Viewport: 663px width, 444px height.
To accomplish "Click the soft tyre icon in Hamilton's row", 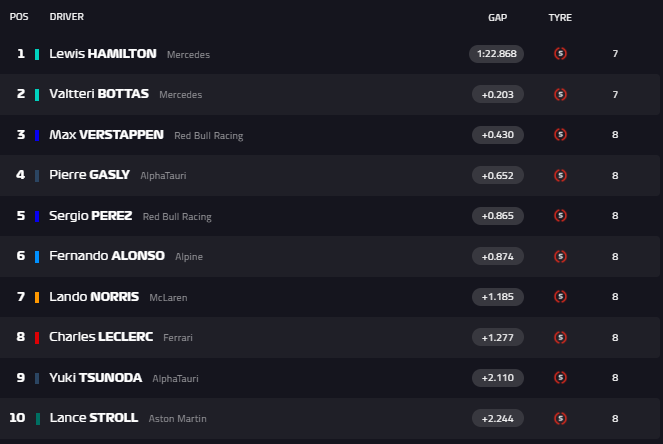I will (x=560, y=54).
